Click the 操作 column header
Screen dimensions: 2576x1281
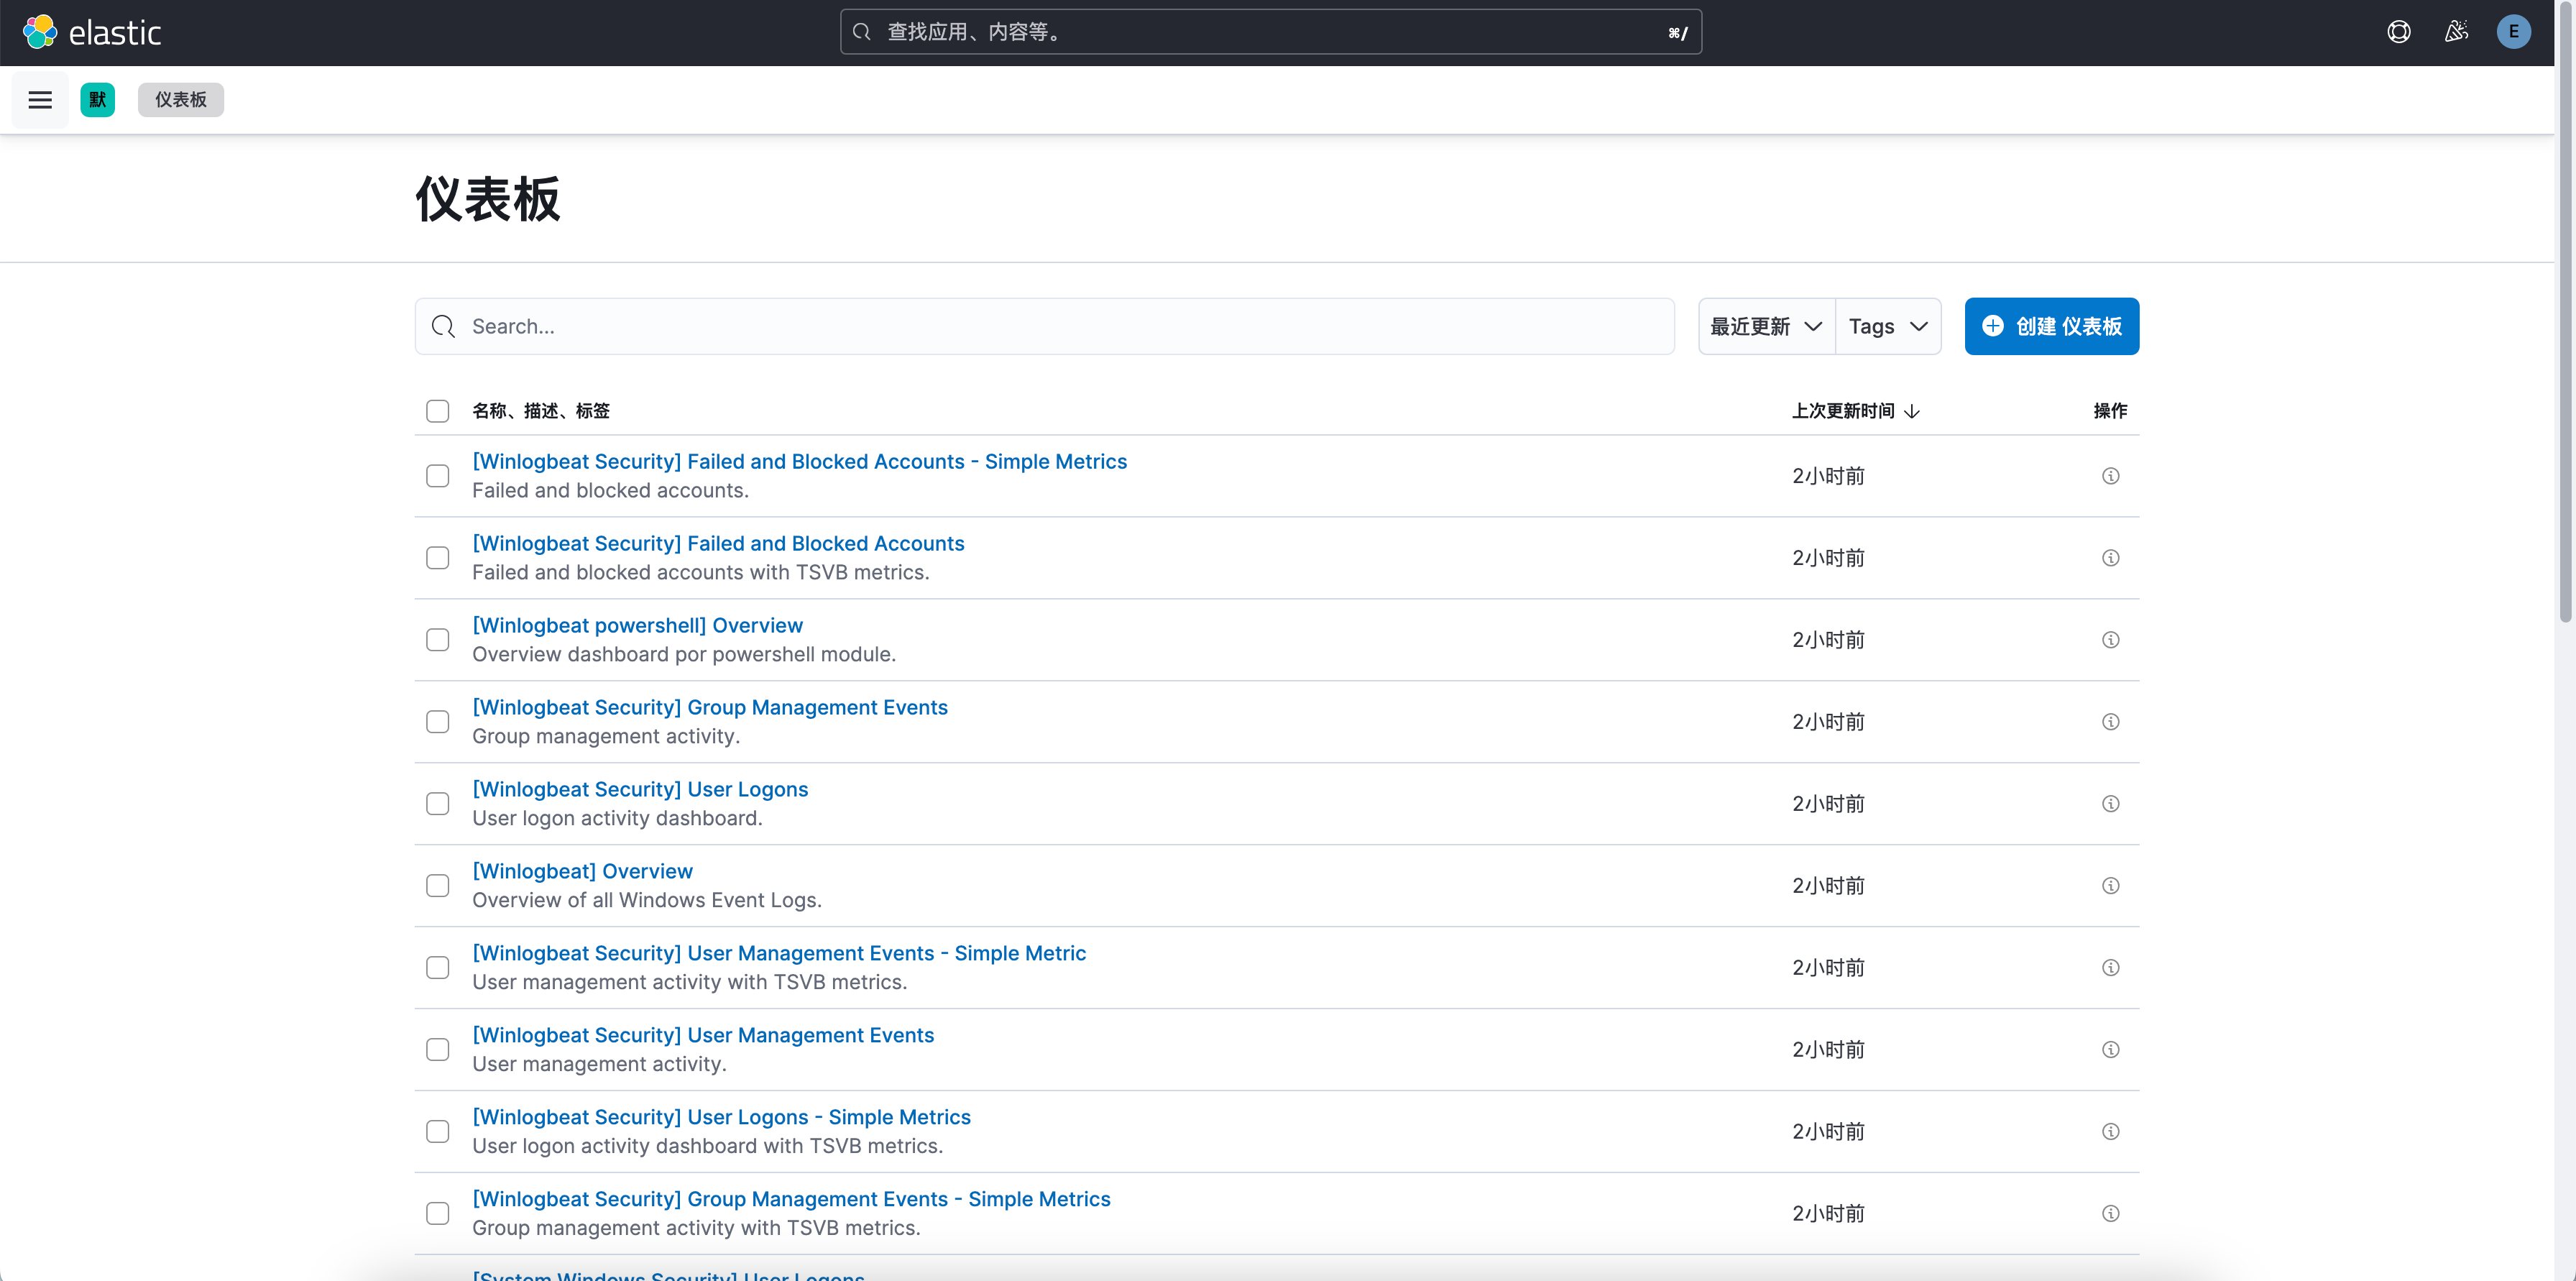(x=2110, y=411)
